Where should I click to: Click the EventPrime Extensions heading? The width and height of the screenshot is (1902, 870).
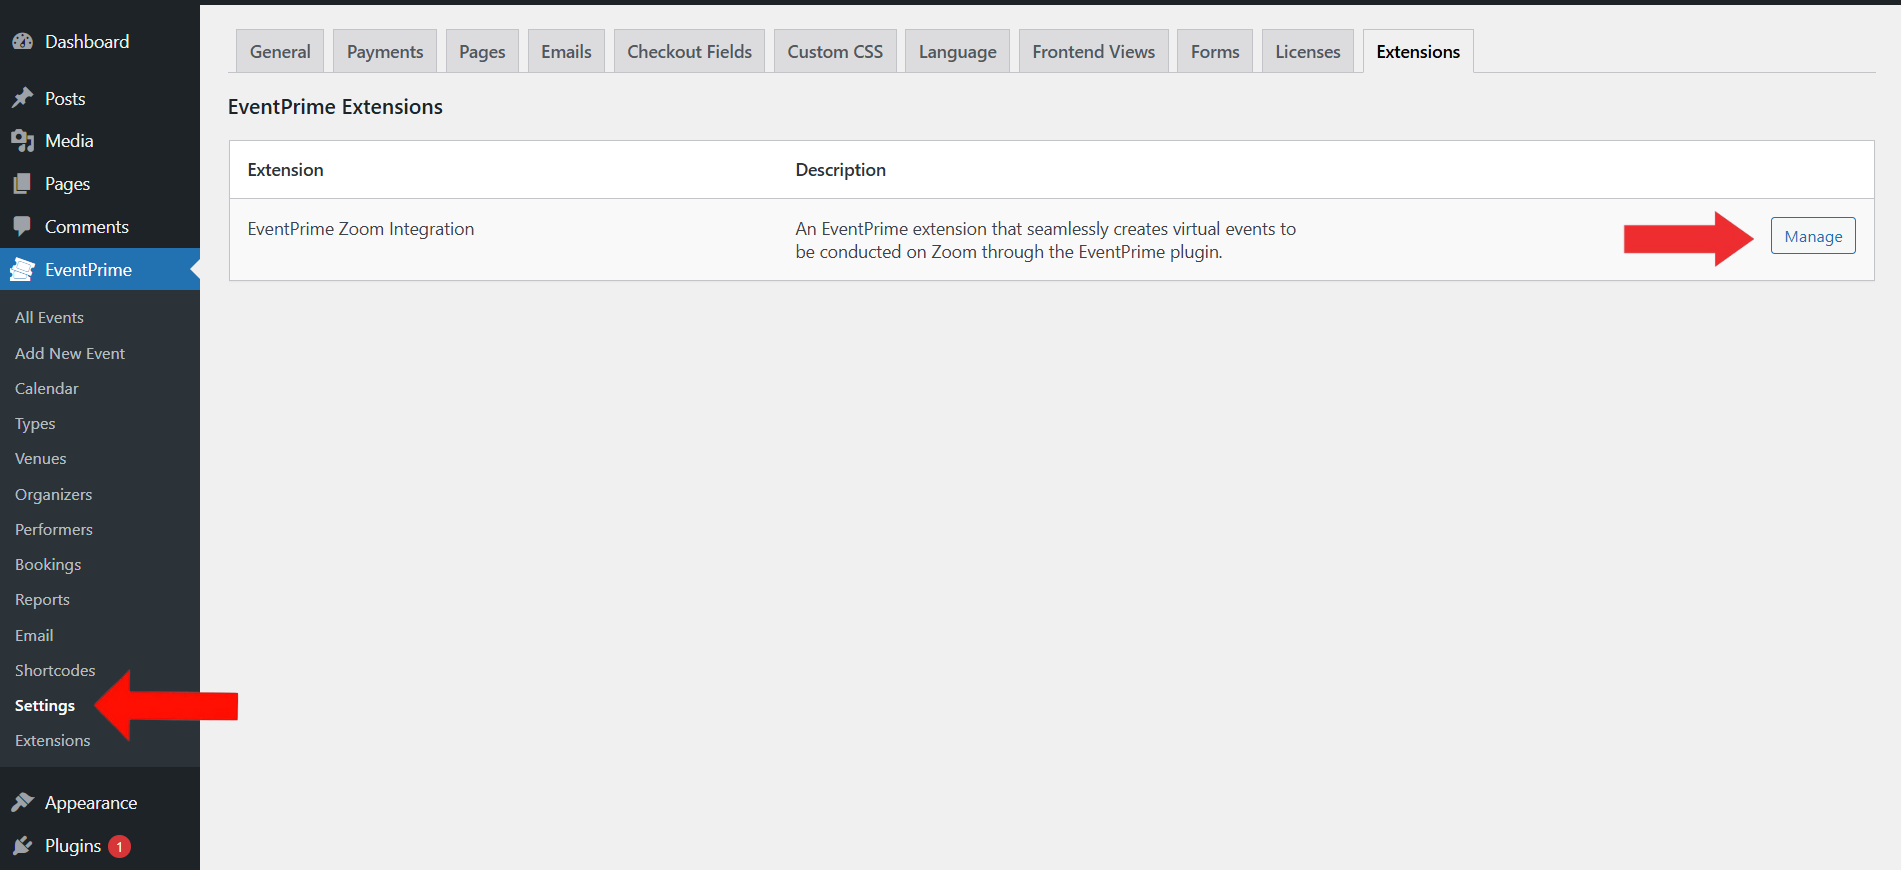pos(335,107)
